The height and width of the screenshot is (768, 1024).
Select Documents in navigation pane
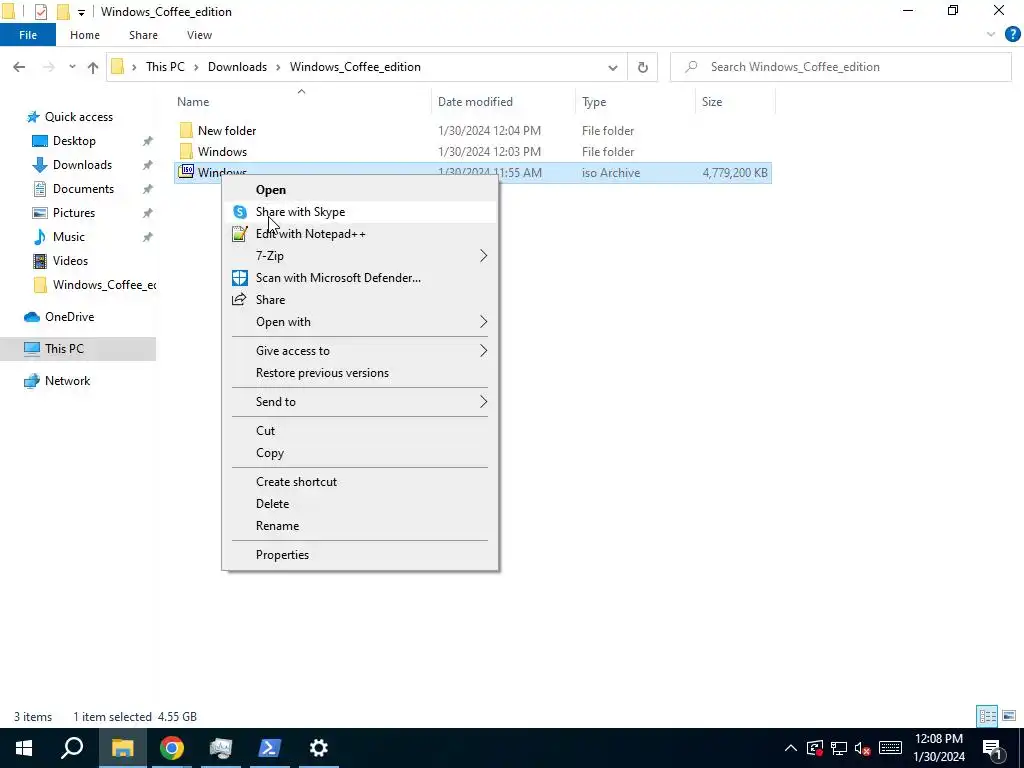(83, 189)
